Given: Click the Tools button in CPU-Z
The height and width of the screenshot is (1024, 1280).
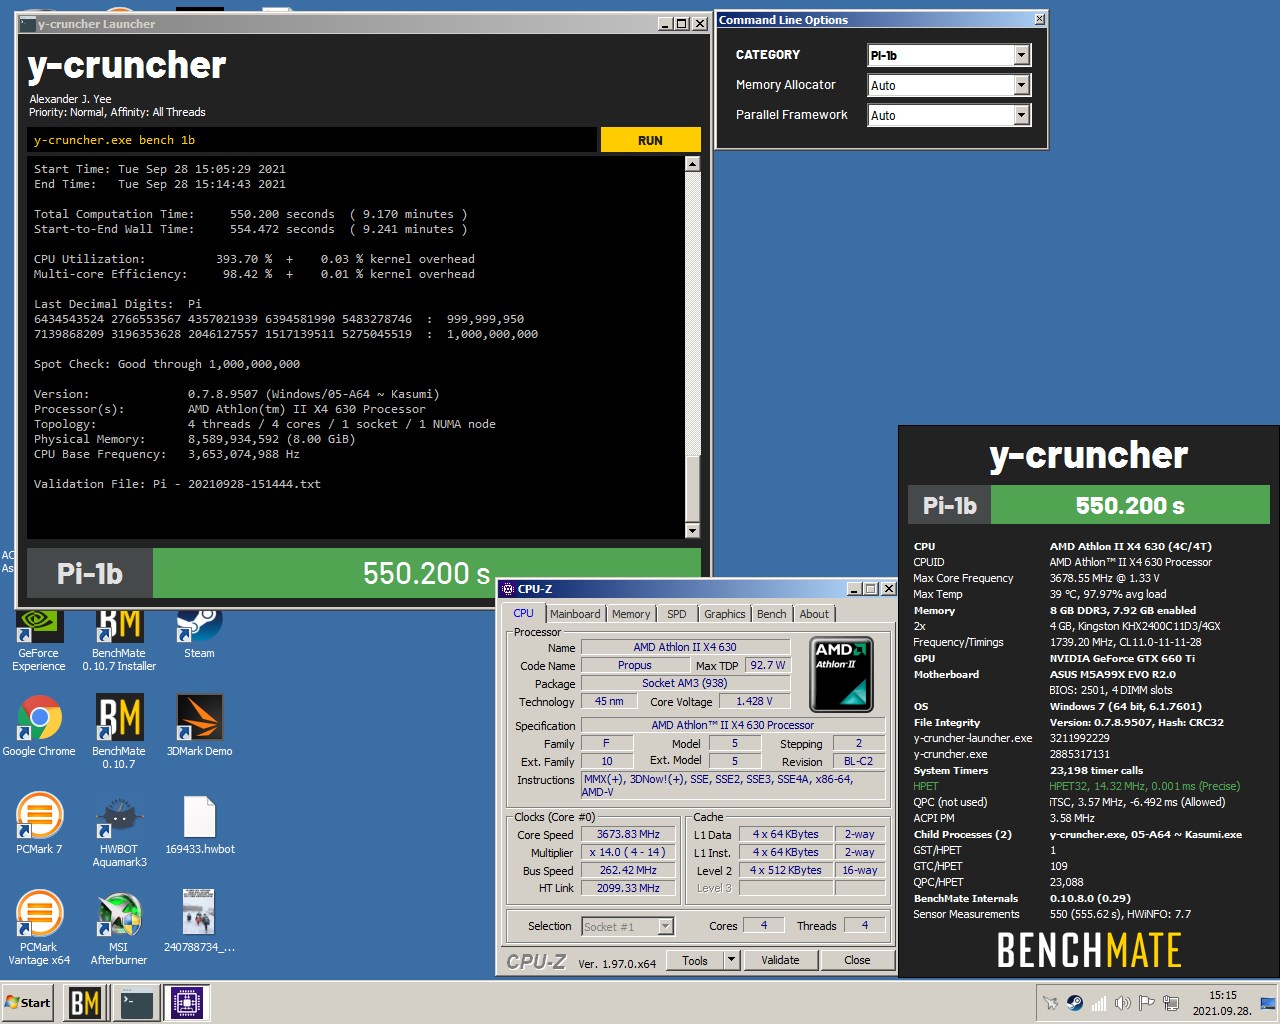Looking at the screenshot, I should tap(695, 960).
